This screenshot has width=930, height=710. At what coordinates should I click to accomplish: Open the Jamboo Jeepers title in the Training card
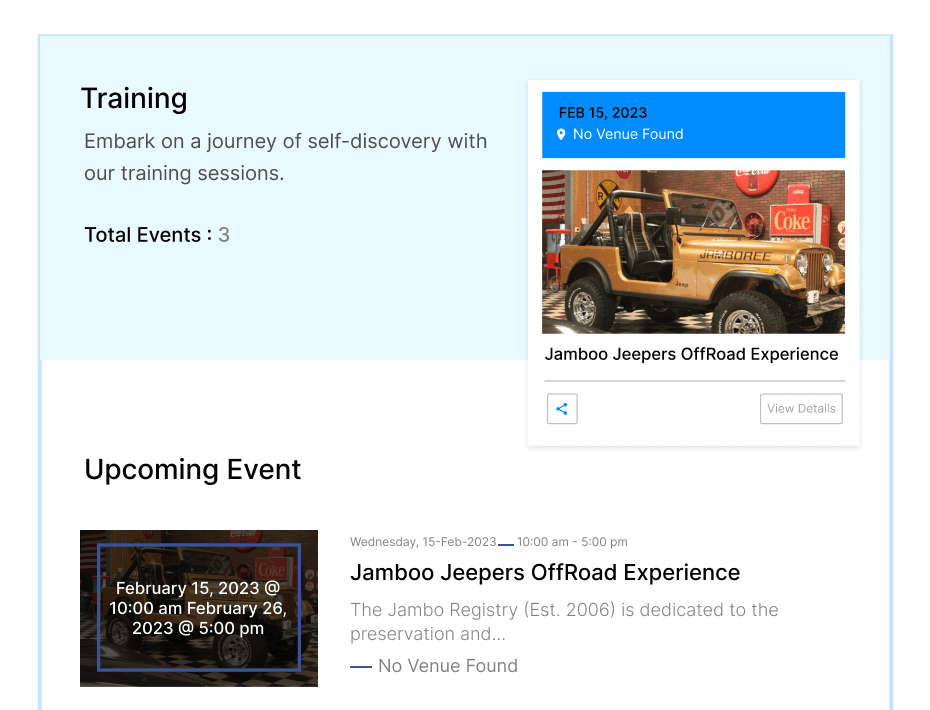click(691, 354)
